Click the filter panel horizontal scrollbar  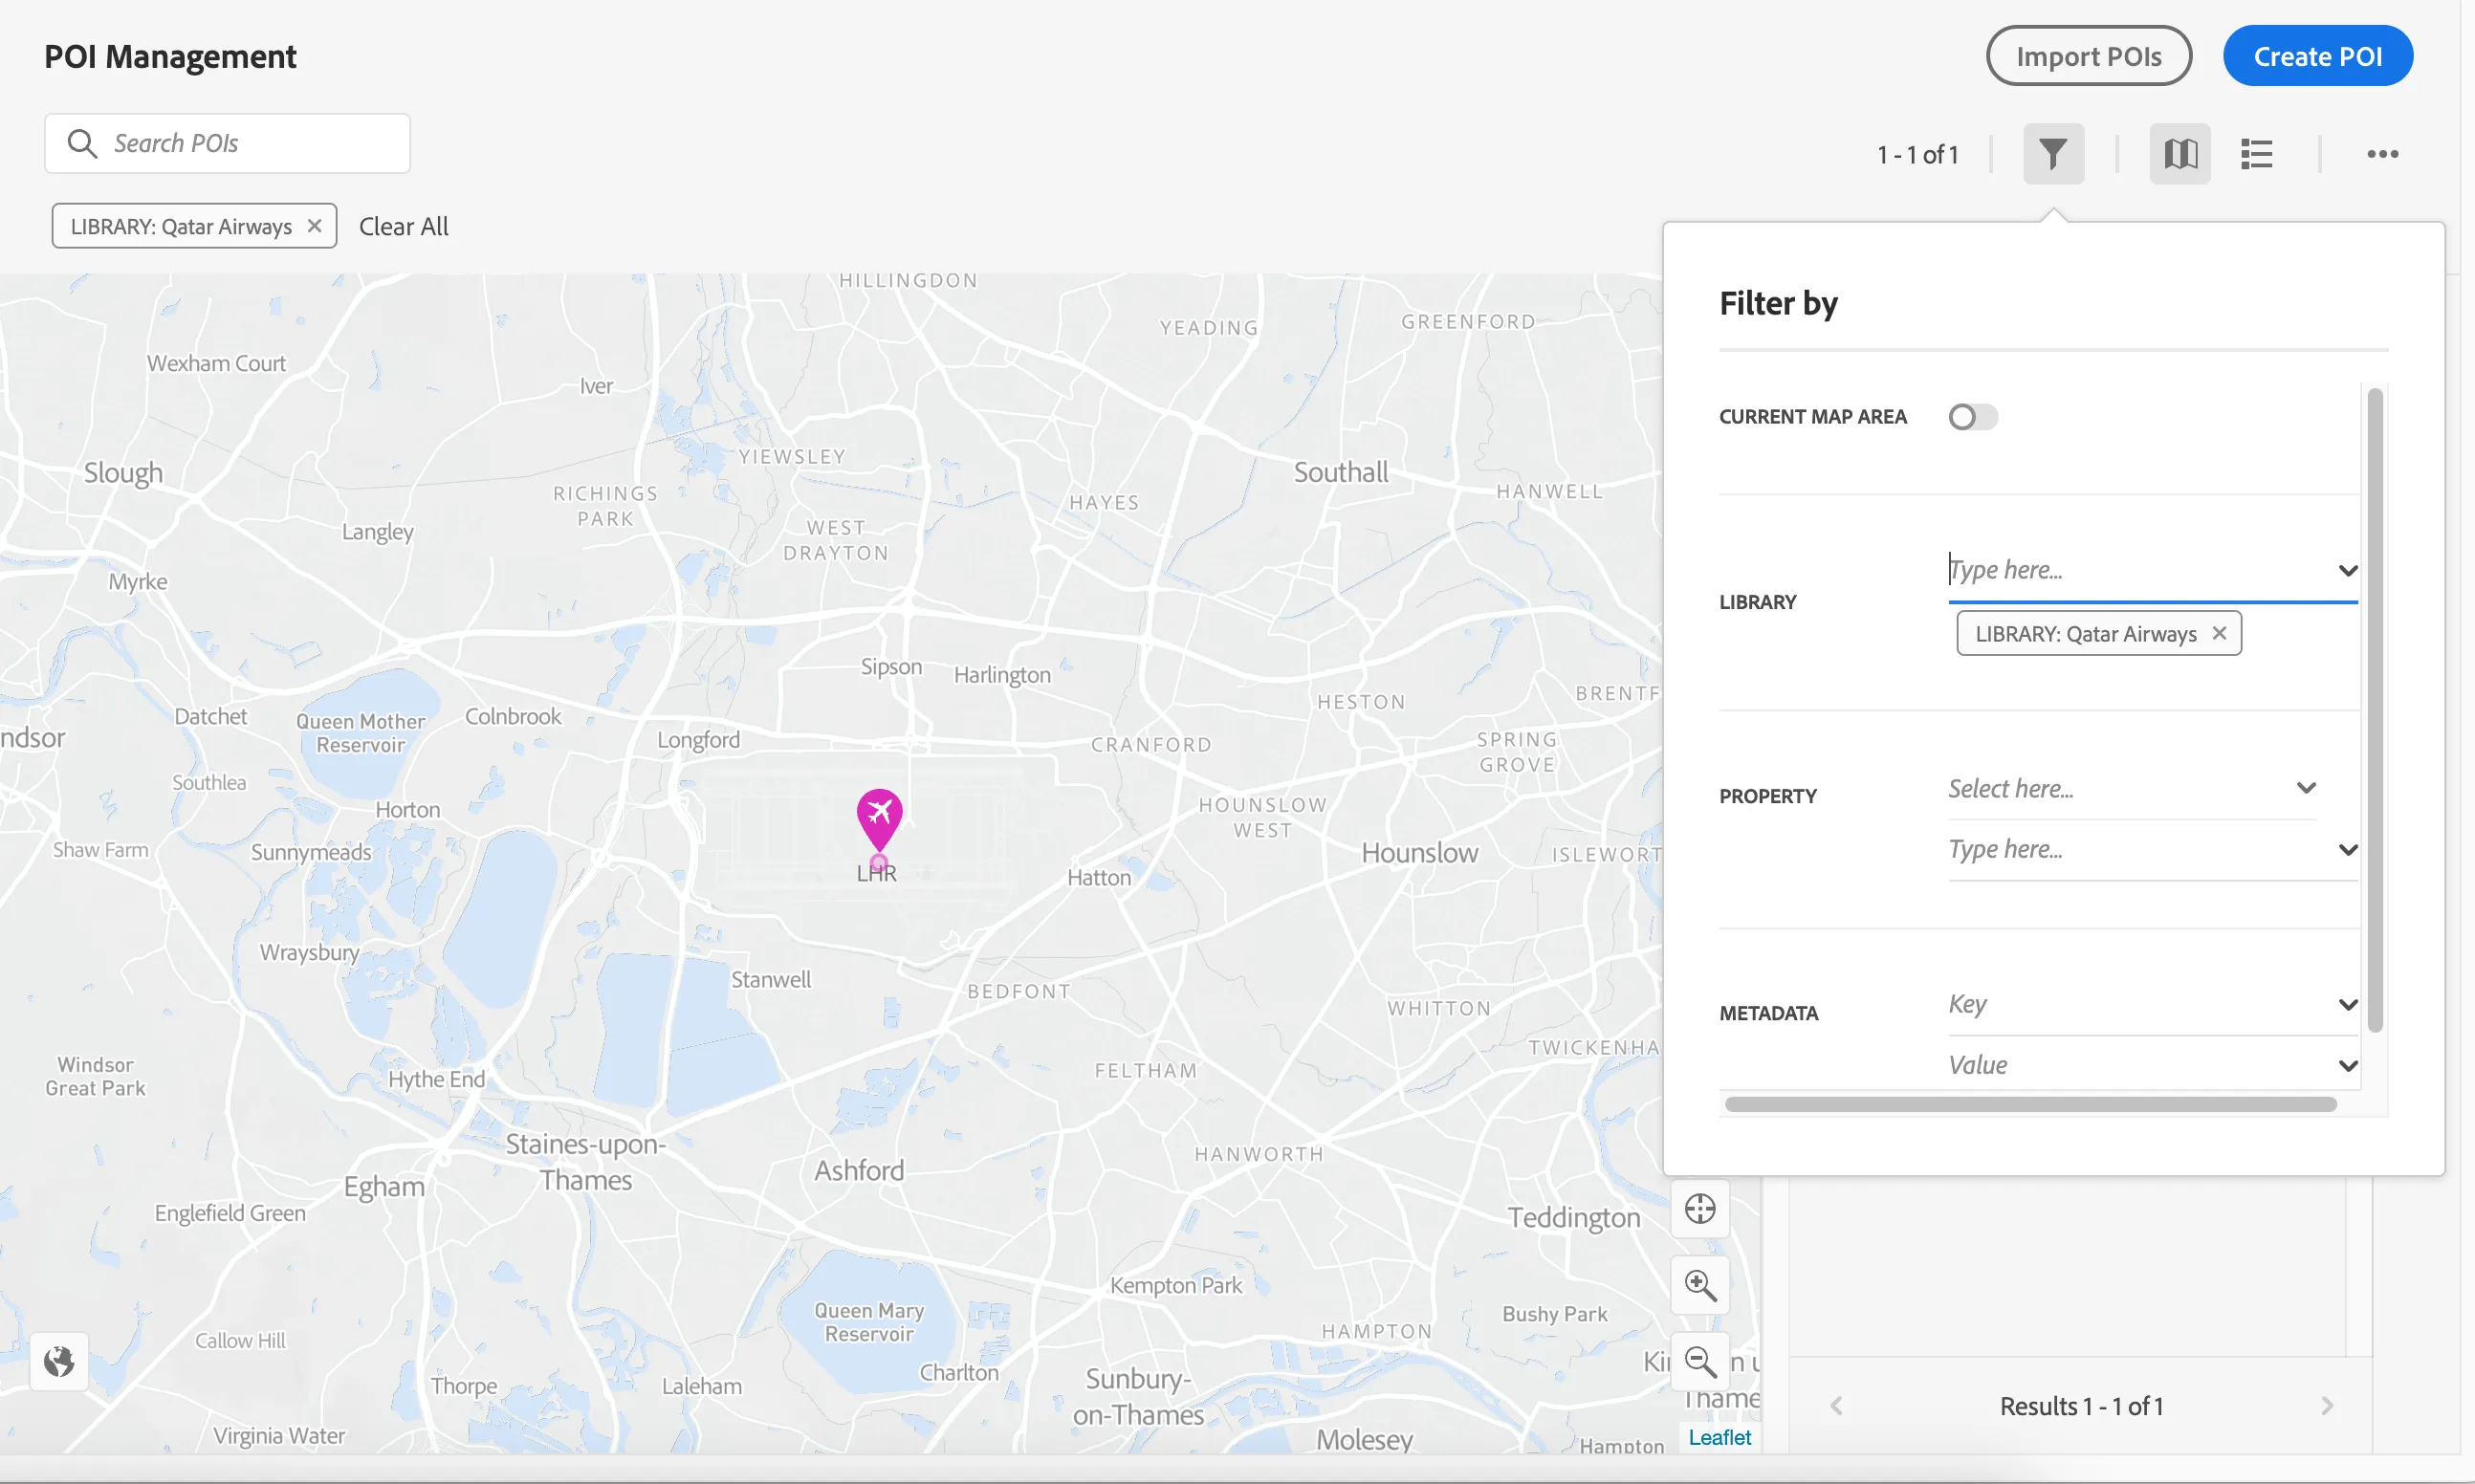point(2030,1104)
